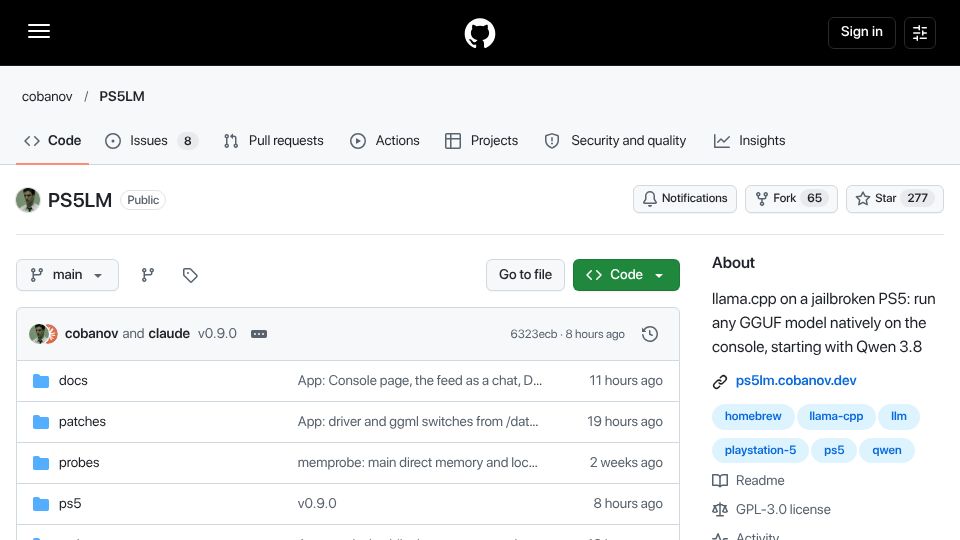The height and width of the screenshot is (540, 960).
Task: Click the Go to file button
Action: [x=525, y=275]
